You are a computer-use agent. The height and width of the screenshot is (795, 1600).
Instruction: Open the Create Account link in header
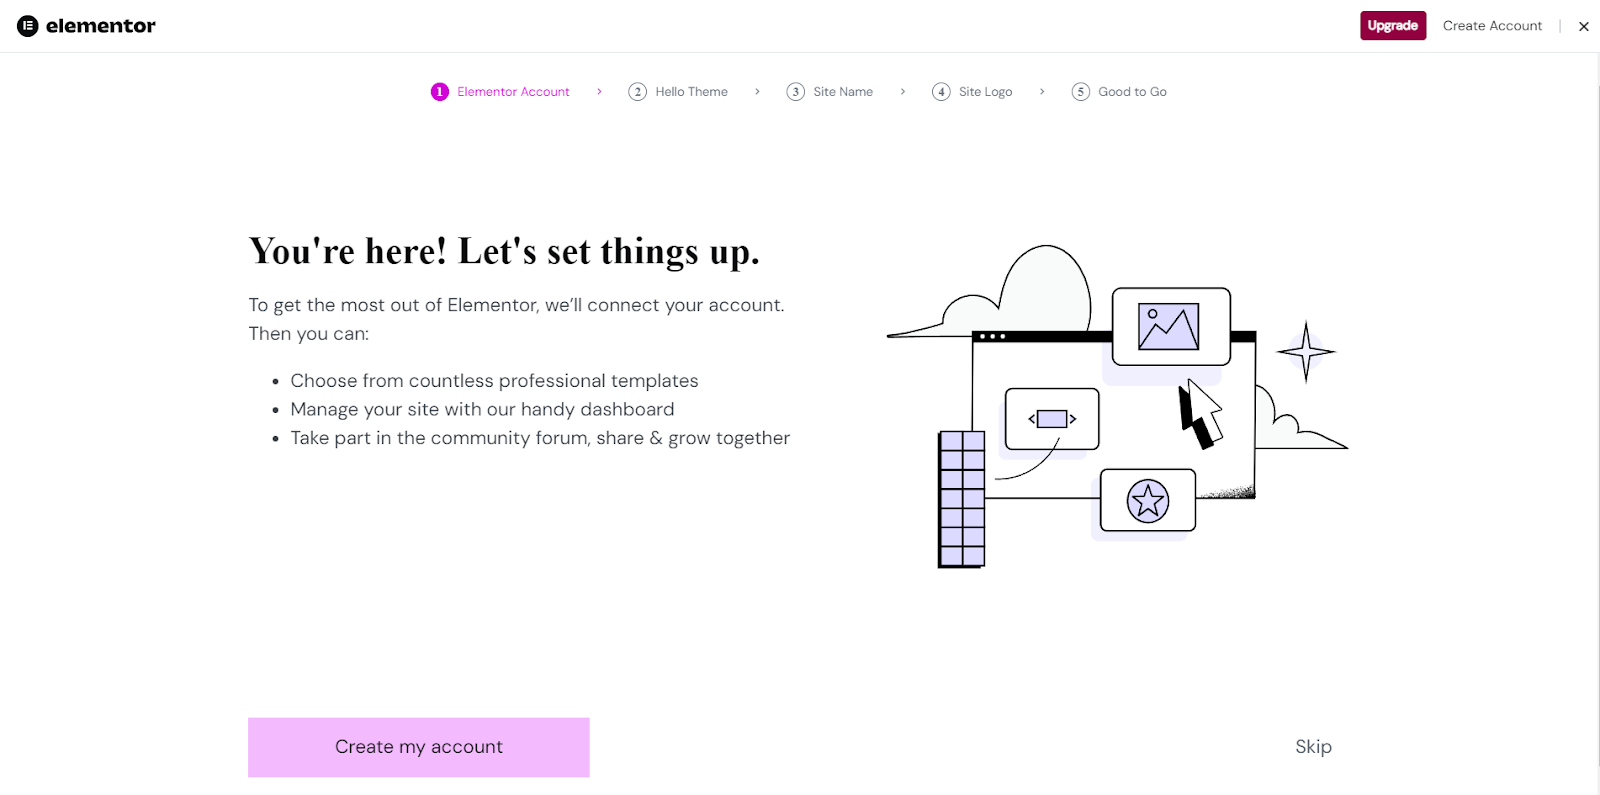[1492, 26]
